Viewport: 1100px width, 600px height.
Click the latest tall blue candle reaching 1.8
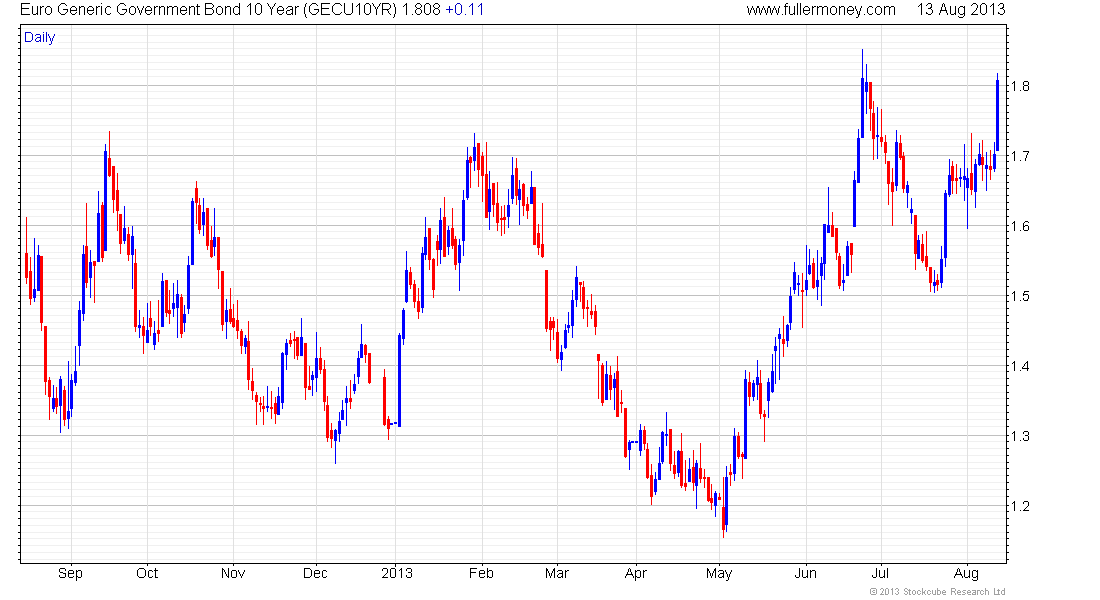997,112
